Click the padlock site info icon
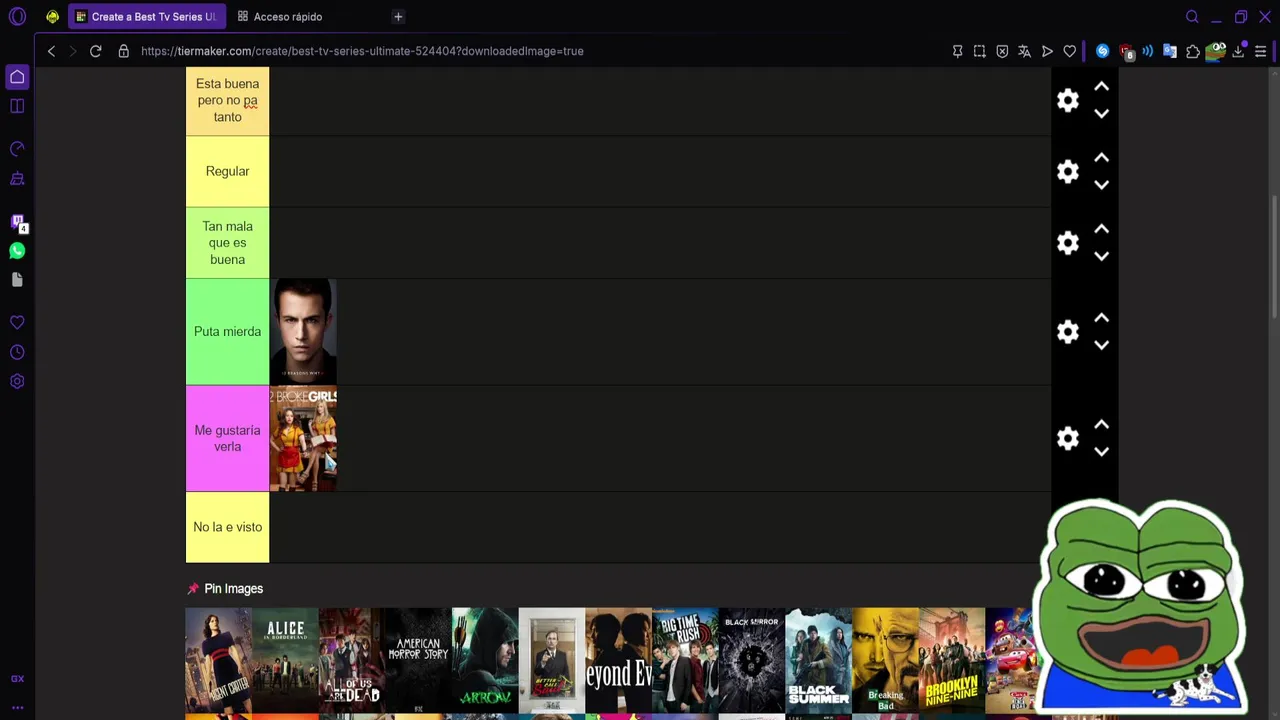This screenshot has width=1280, height=720. [x=124, y=51]
